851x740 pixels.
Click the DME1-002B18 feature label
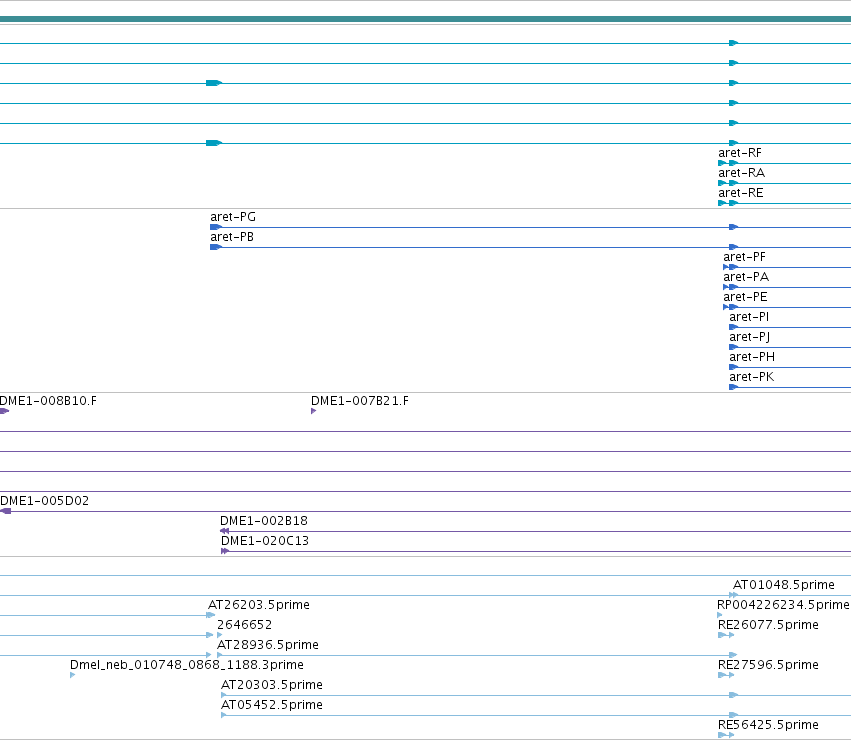point(264,521)
